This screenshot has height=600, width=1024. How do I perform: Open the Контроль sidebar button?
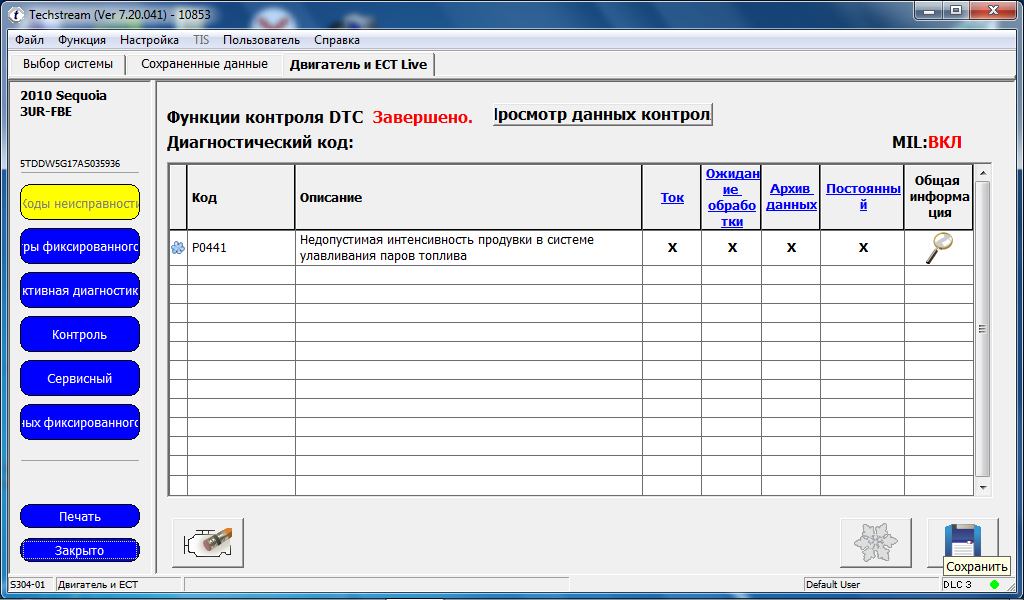coord(80,335)
